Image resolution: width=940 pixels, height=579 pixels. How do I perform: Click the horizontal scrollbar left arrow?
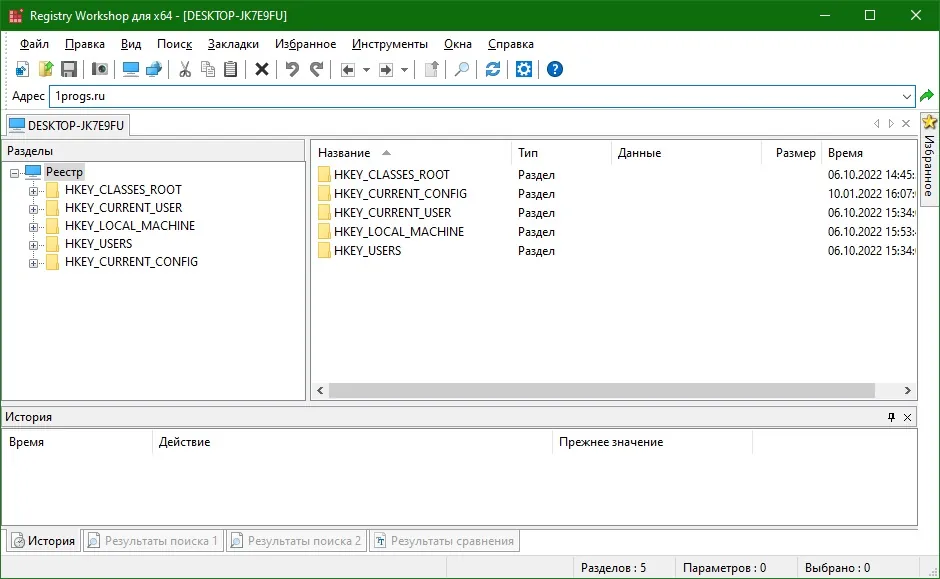tap(320, 390)
